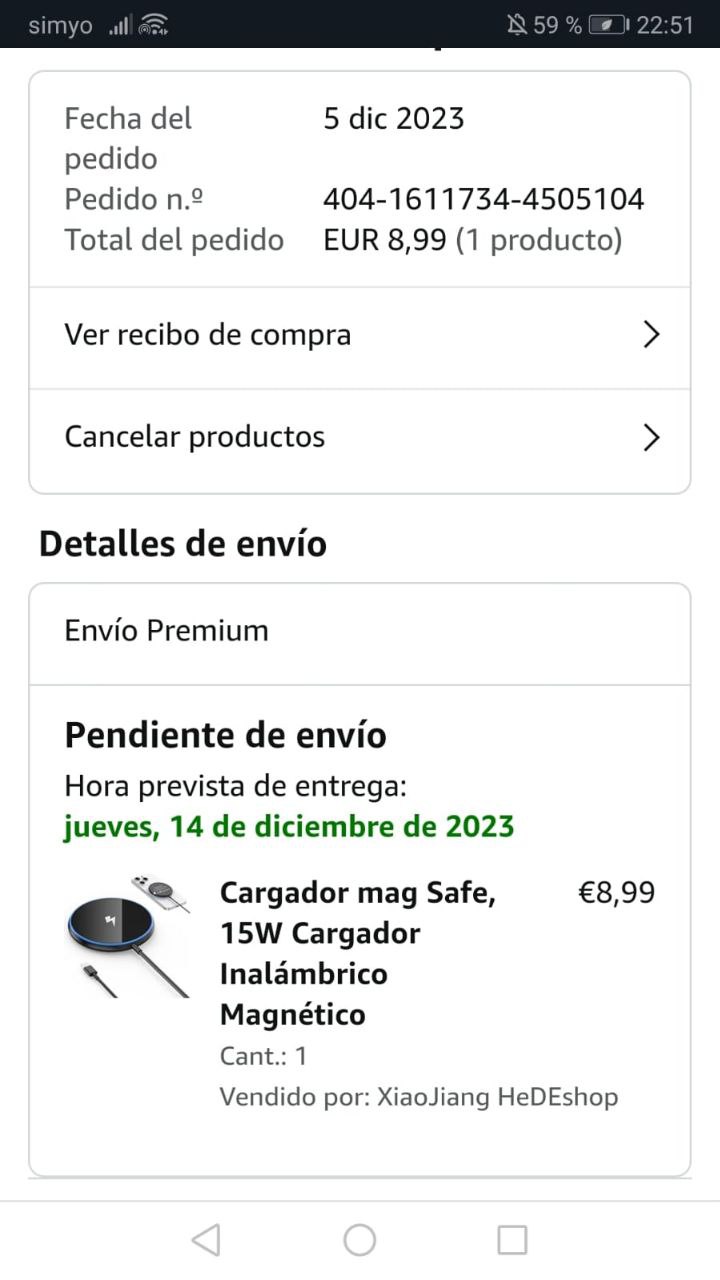Expand Cancelar productos chevron arrow
Screen dimensions: 720x1280
[x=652, y=437]
